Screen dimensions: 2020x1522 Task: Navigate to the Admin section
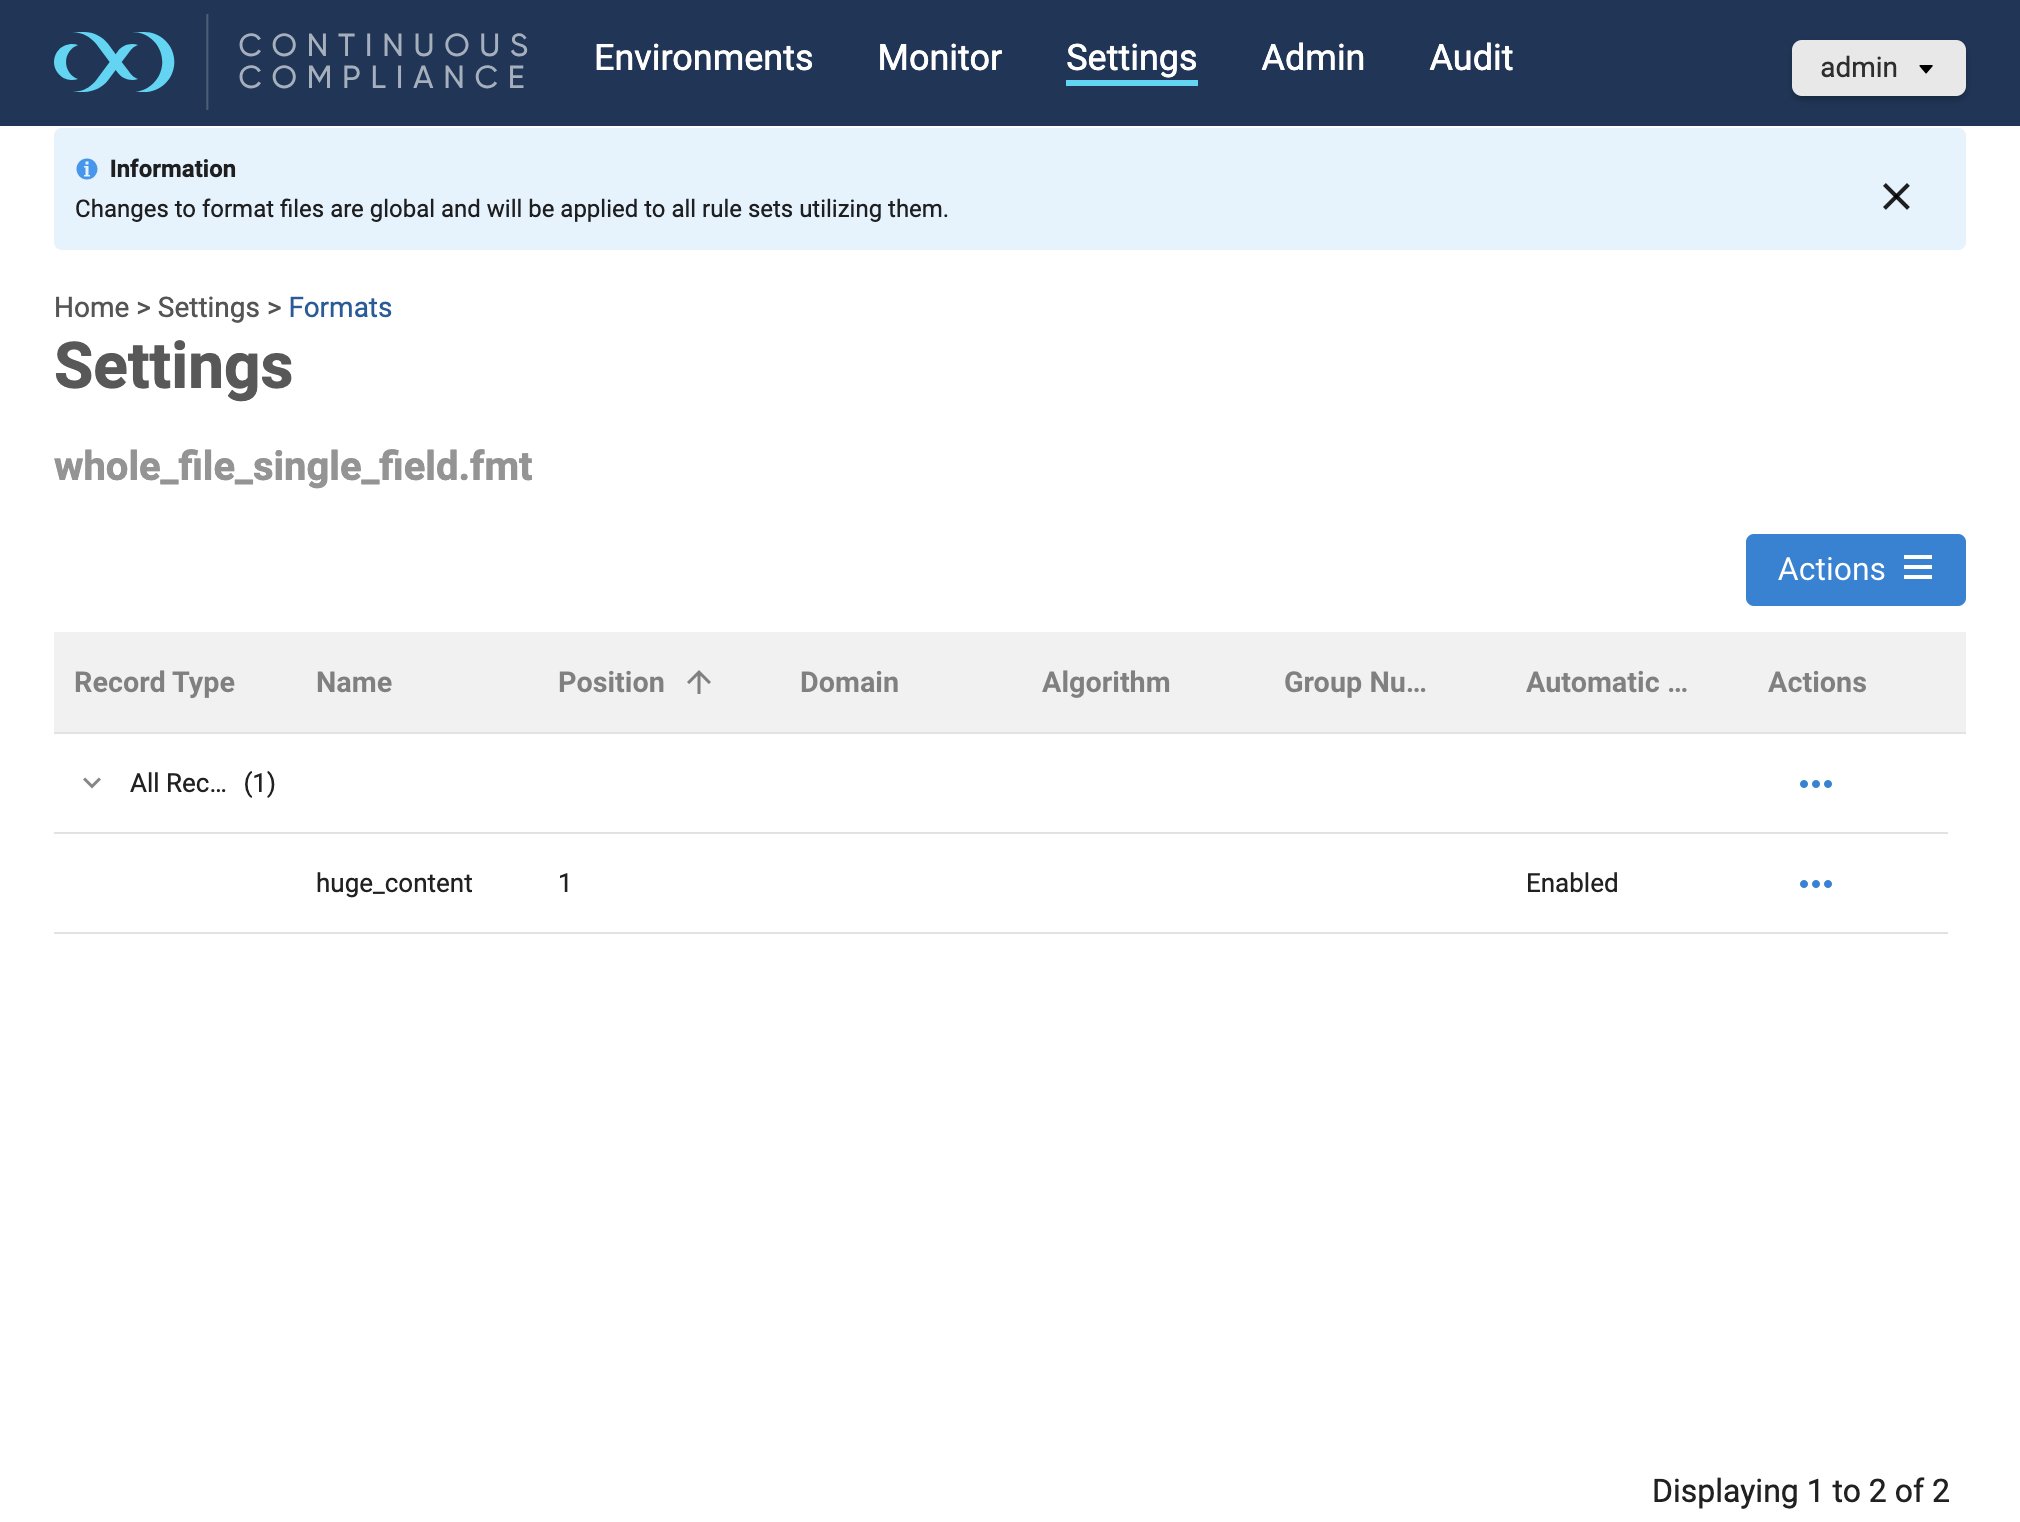(1312, 58)
